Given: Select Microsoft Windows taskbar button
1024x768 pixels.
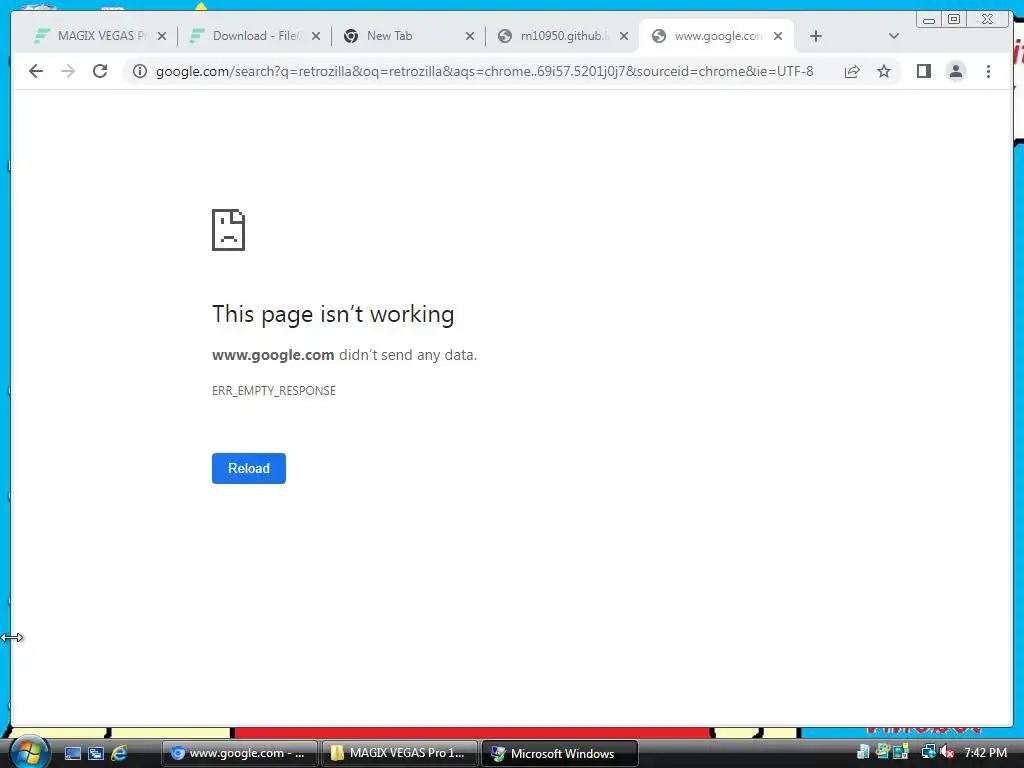Looking at the screenshot, I should 560,753.
